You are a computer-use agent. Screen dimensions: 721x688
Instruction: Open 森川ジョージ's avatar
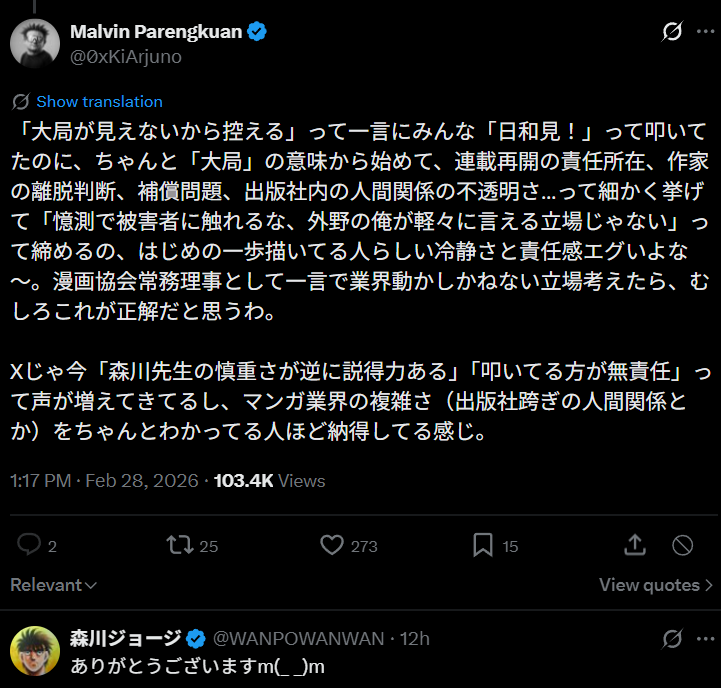(34, 651)
